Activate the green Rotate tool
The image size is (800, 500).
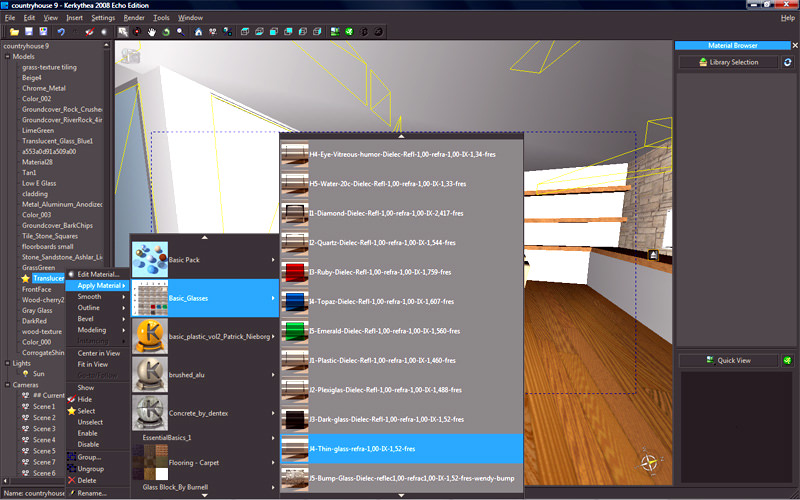point(166,32)
